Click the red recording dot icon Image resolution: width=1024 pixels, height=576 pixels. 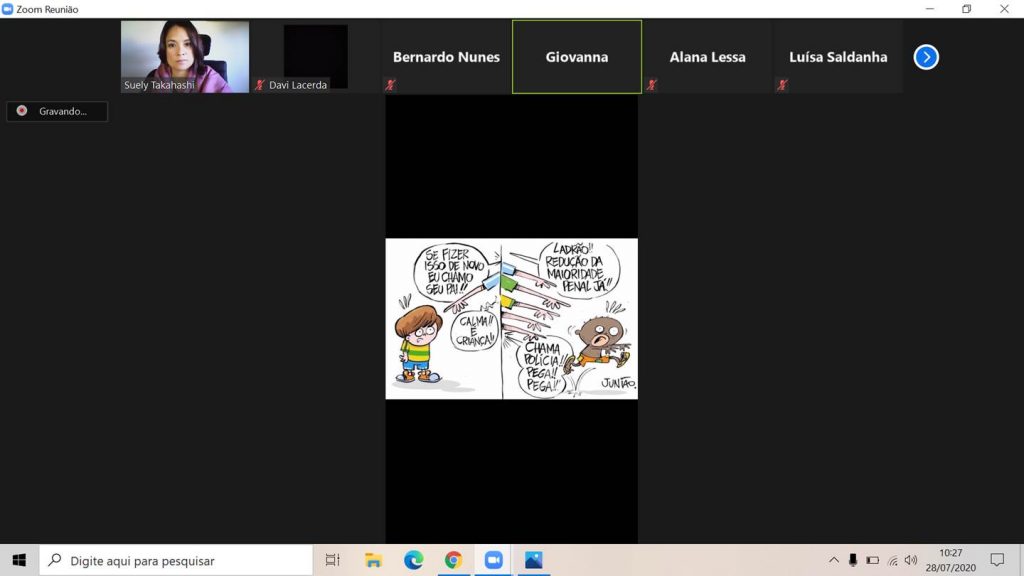(22, 111)
